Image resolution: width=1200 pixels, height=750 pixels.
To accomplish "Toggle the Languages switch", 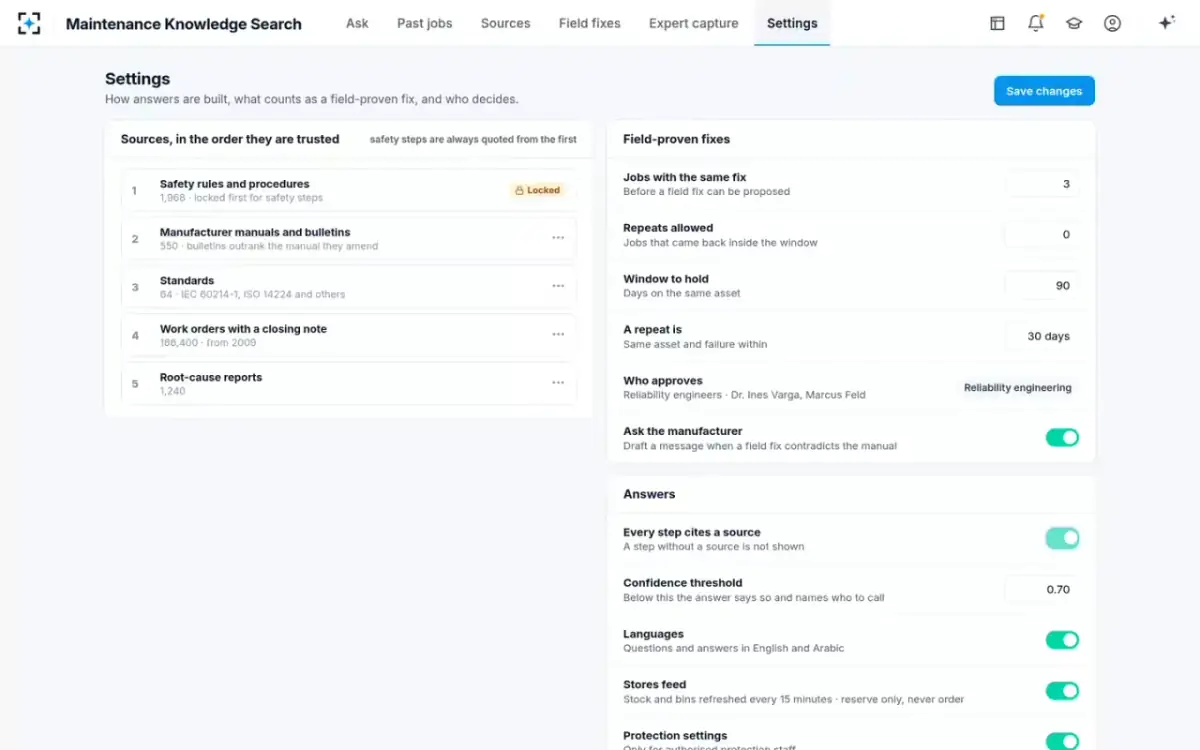I will click(1062, 640).
